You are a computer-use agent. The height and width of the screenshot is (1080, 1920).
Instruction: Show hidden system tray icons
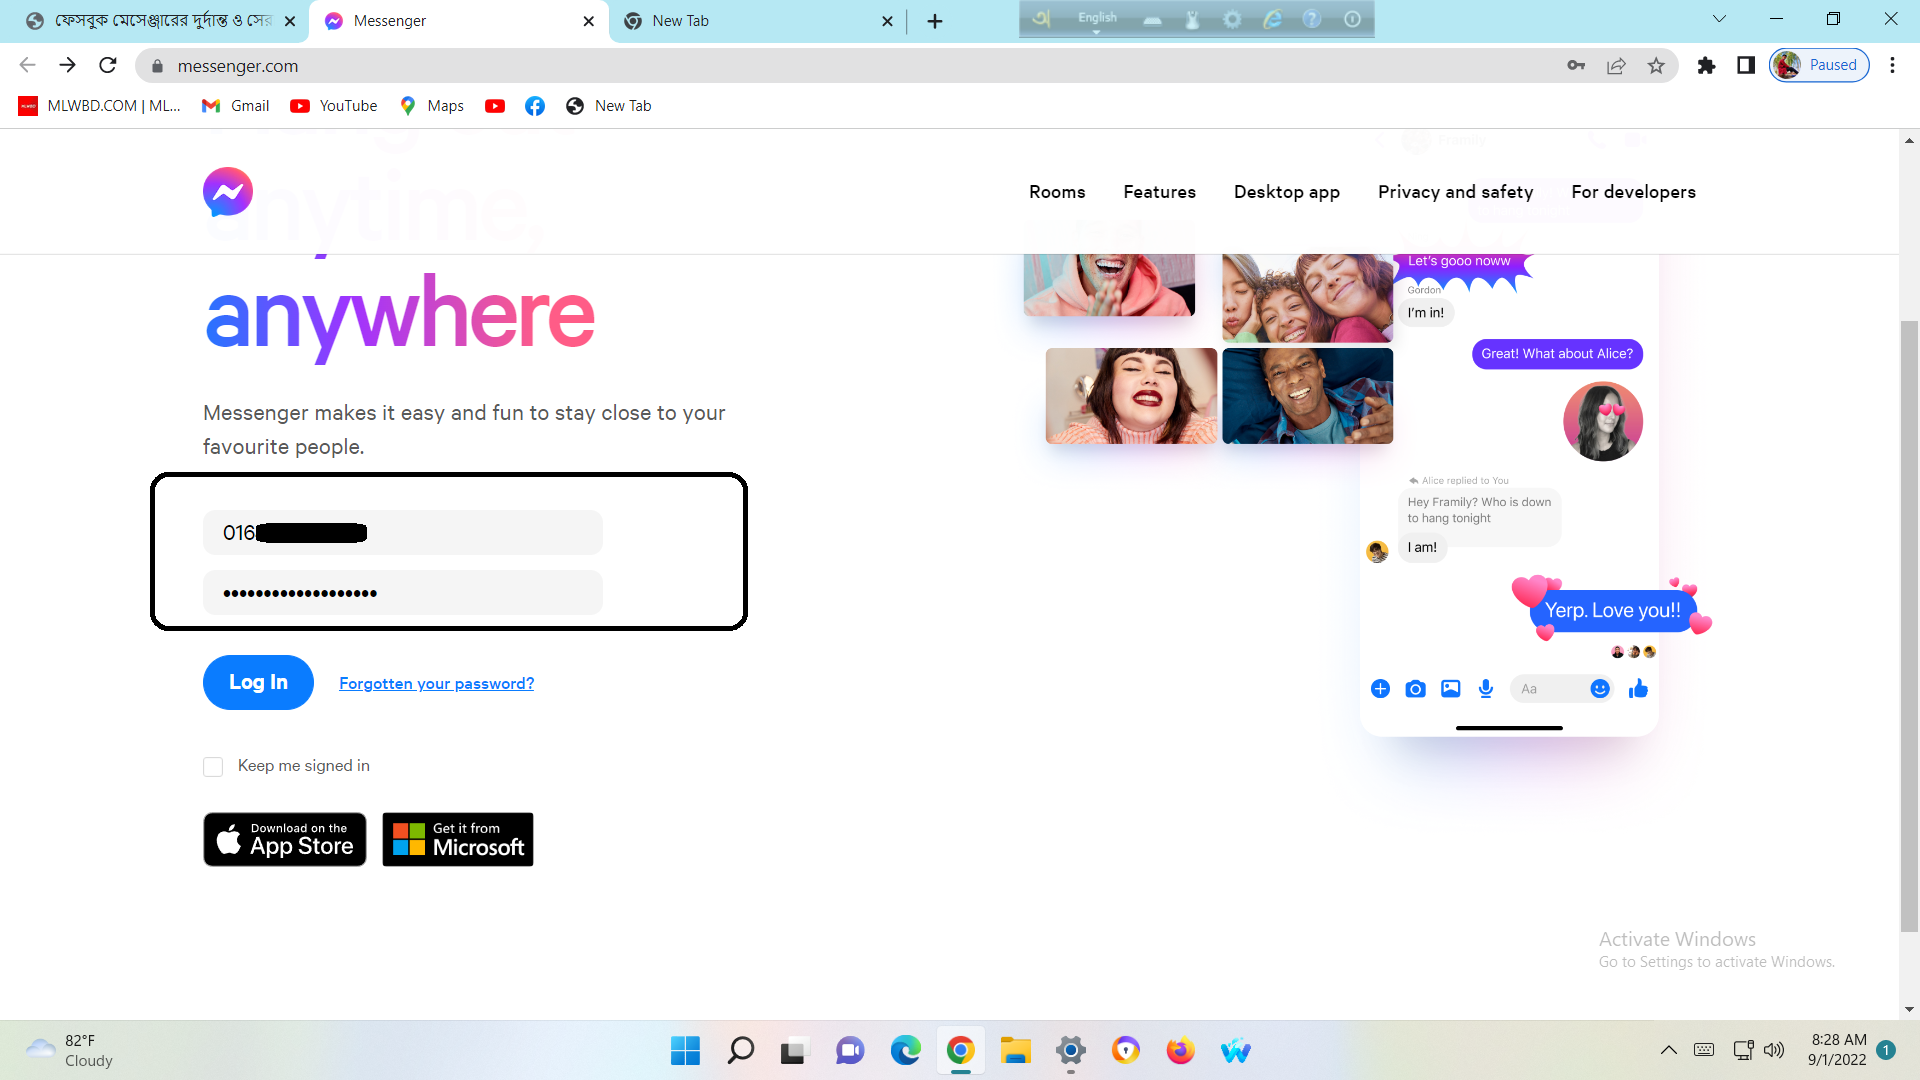click(x=1668, y=1050)
